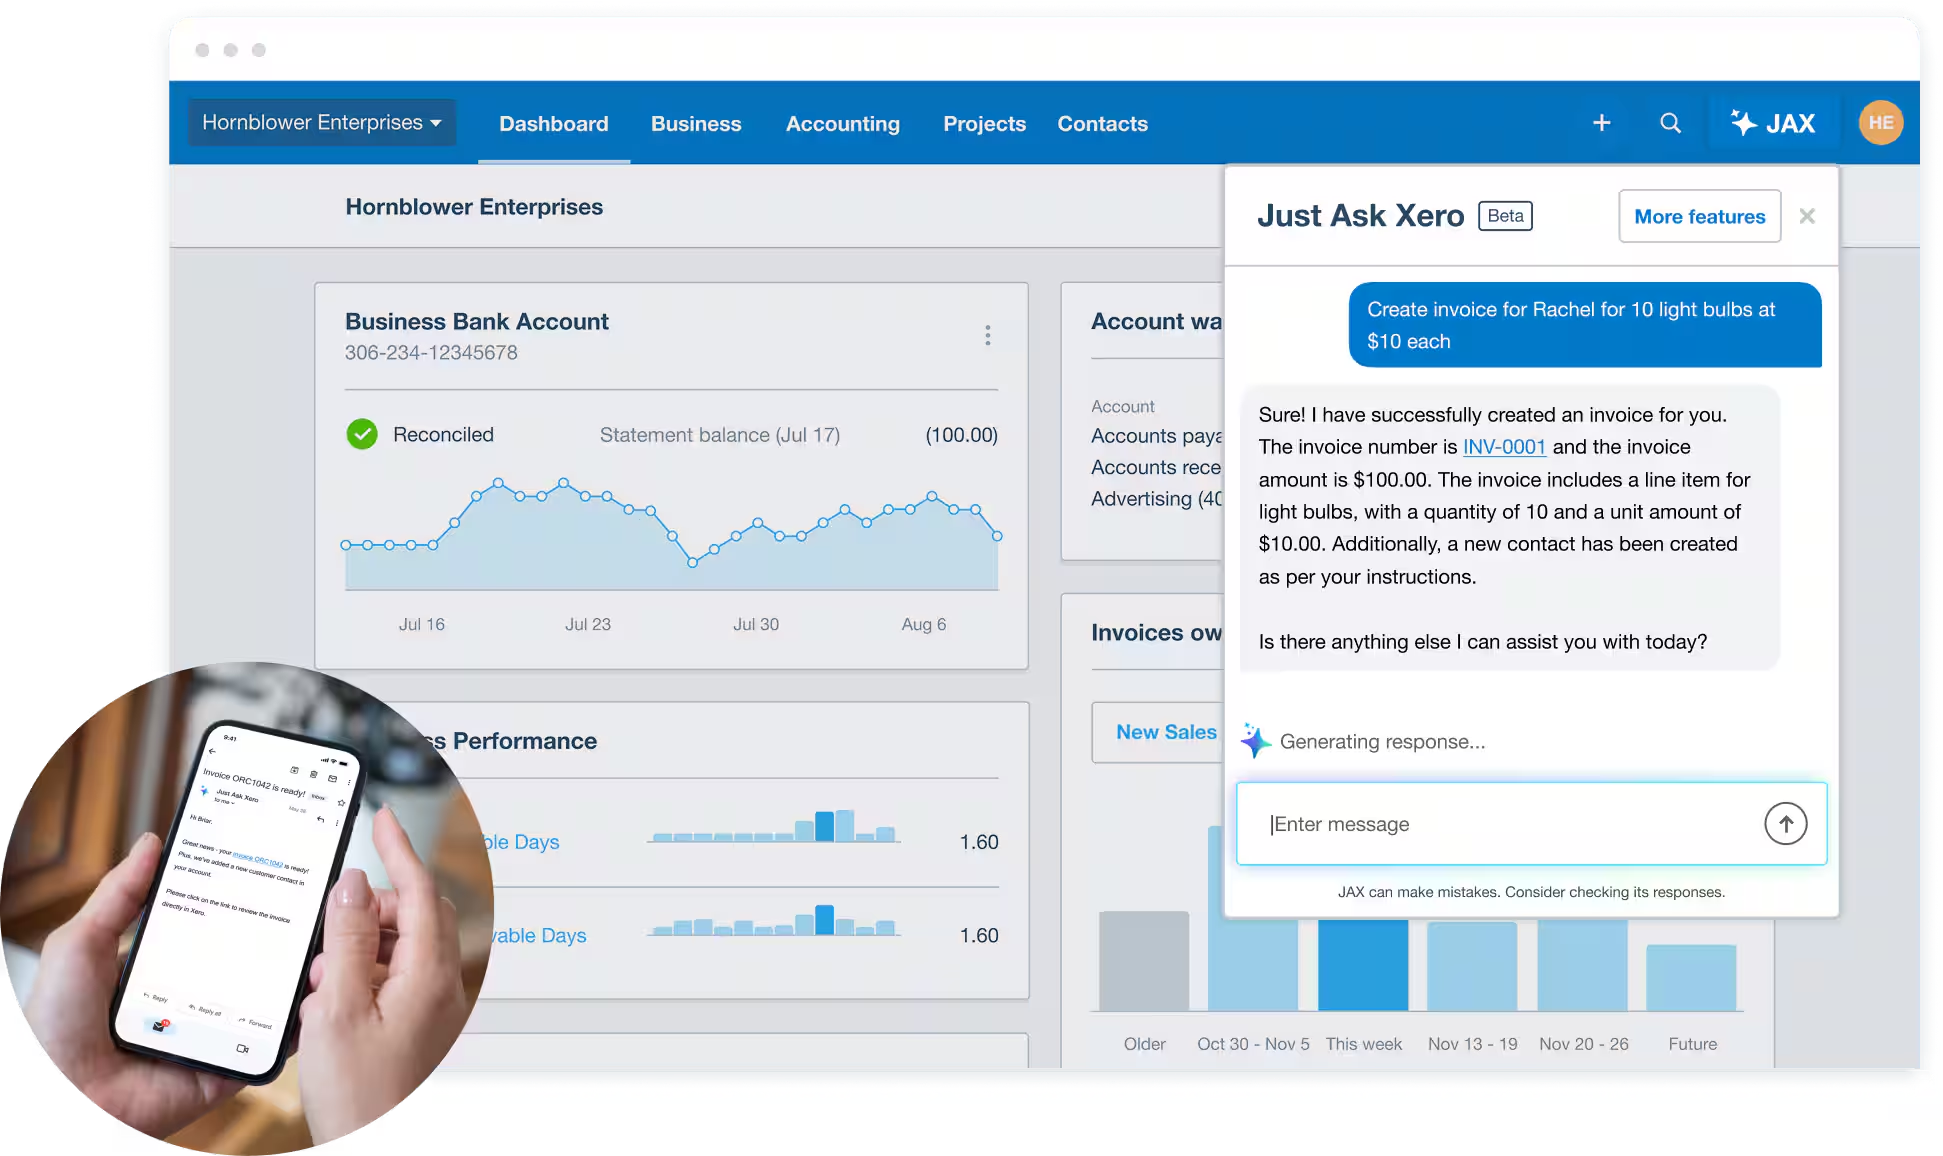
Task: Open the Business menu
Action: point(696,124)
